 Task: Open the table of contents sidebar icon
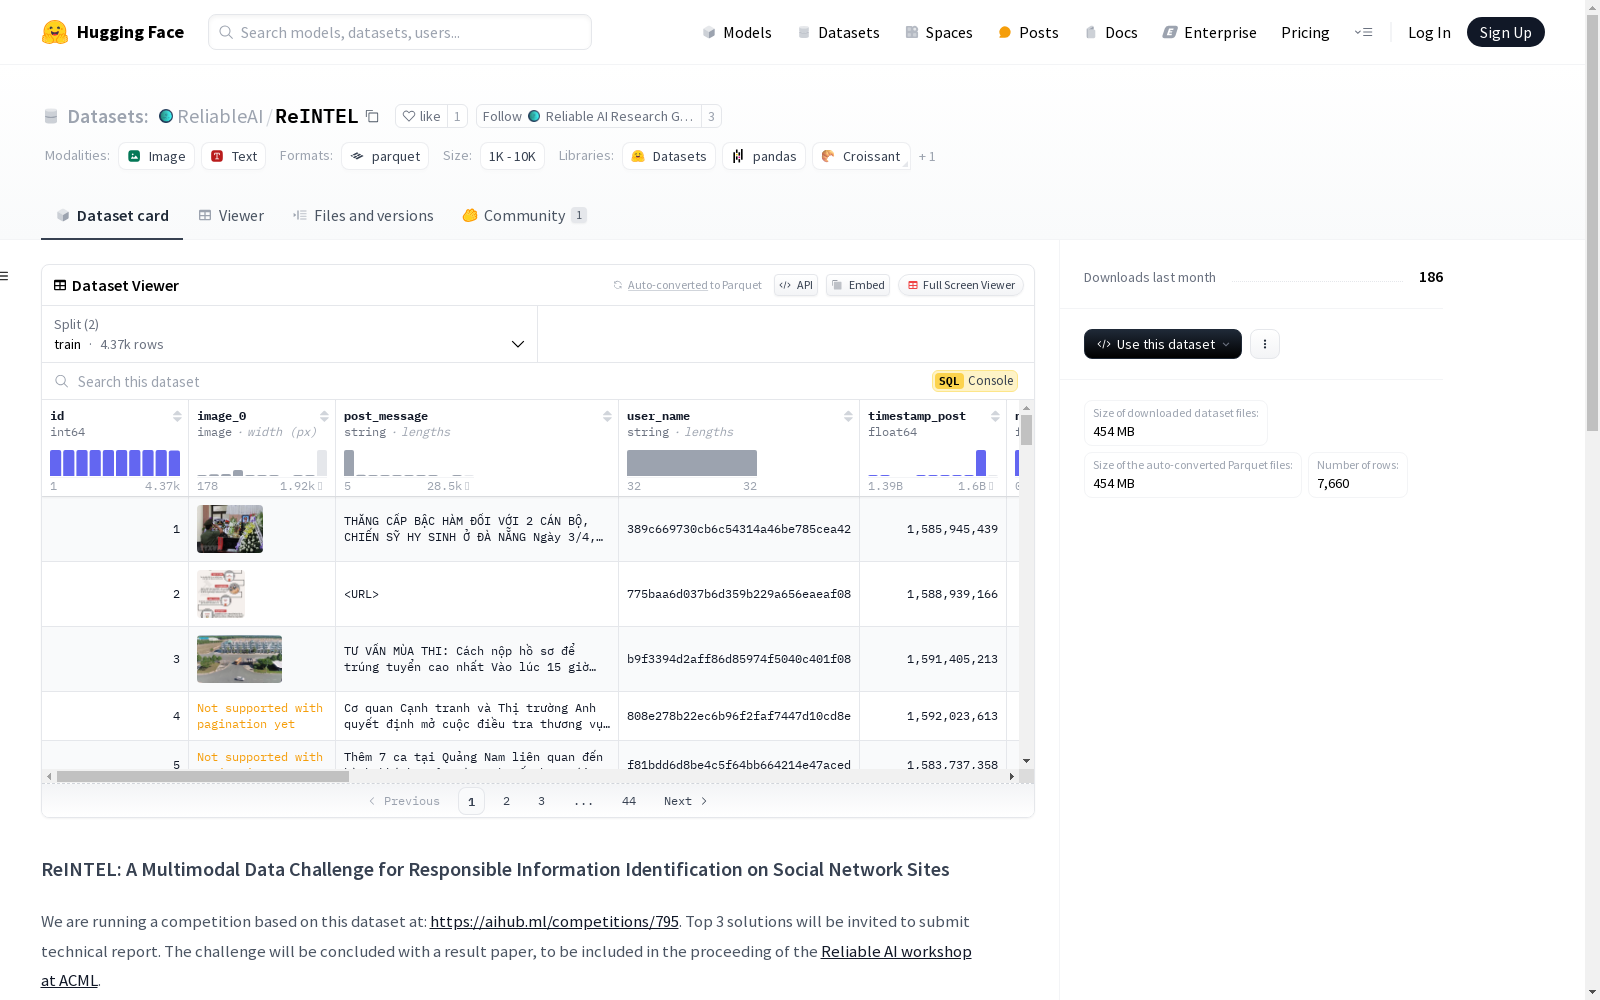point(5,276)
